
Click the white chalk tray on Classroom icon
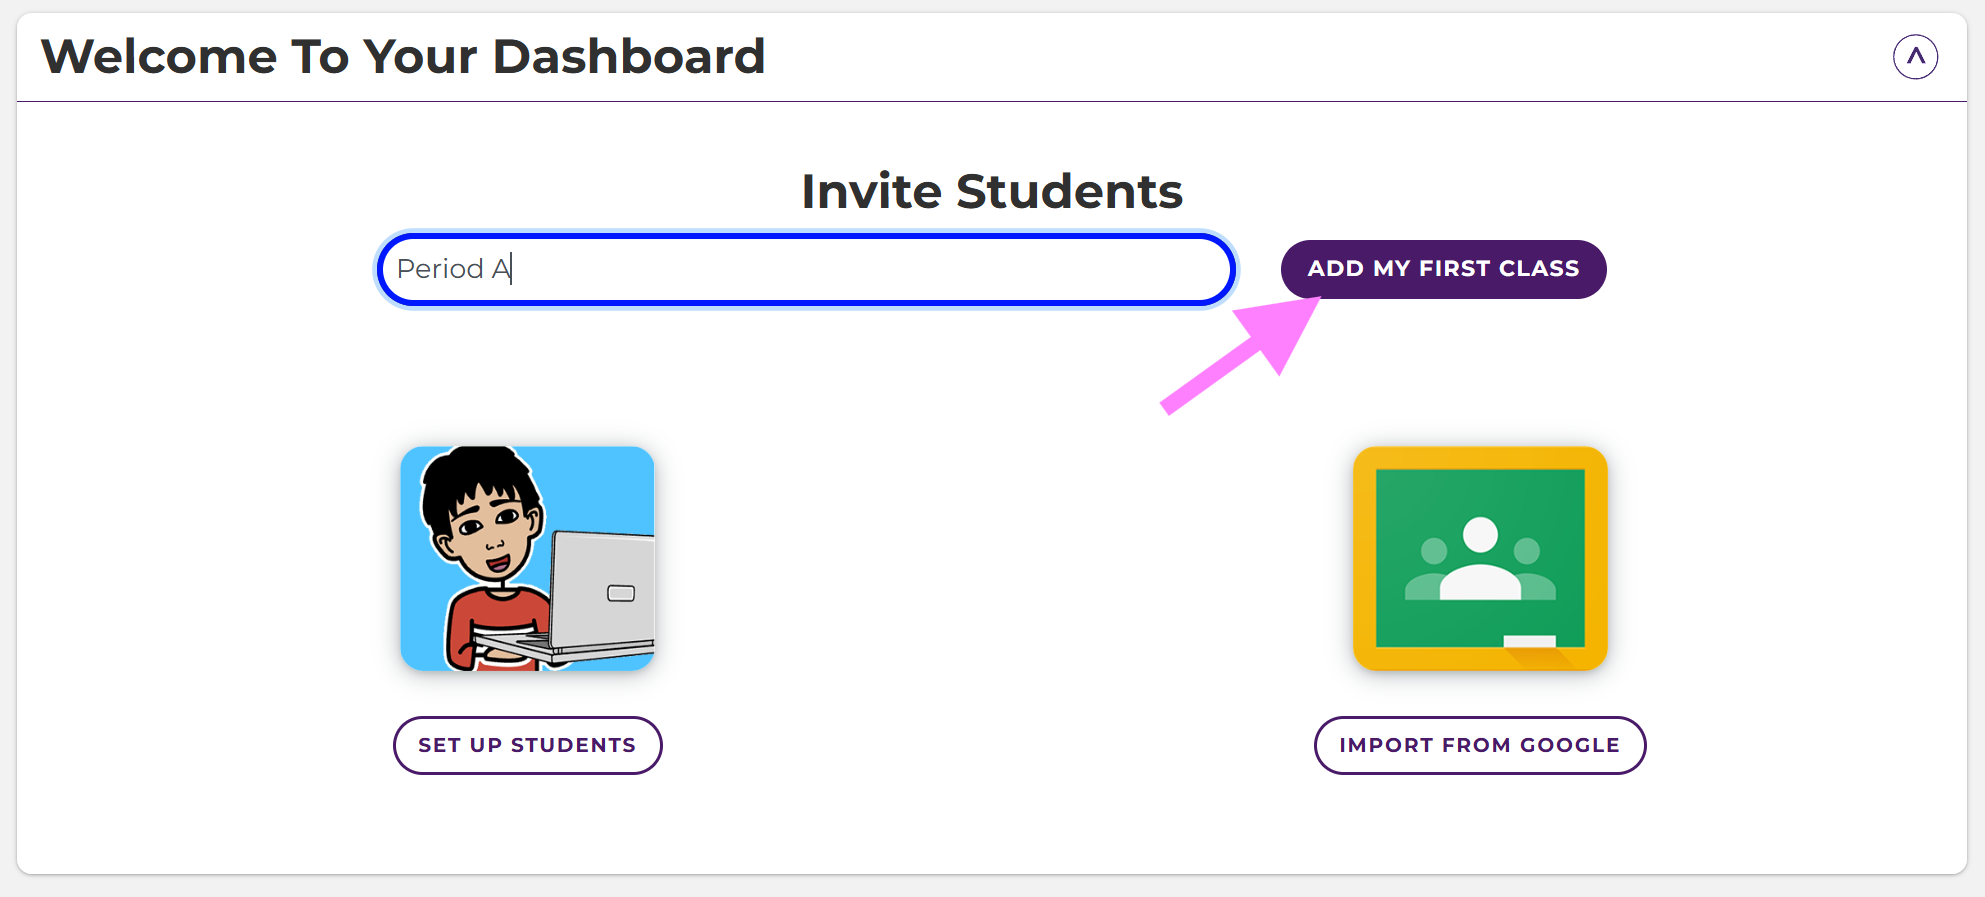pyautogui.click(x=1530, y=641)
